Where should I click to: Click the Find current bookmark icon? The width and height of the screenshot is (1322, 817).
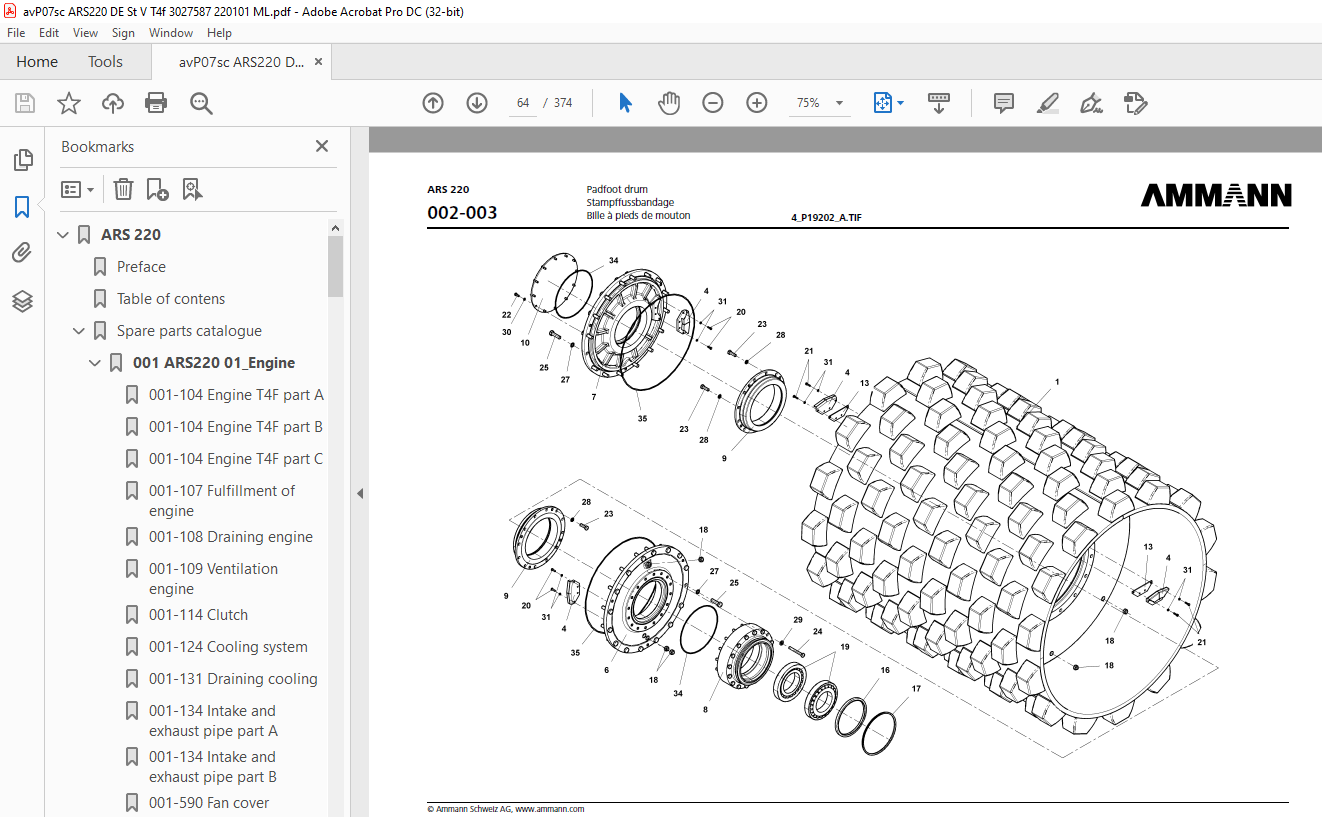pos(192,189)
